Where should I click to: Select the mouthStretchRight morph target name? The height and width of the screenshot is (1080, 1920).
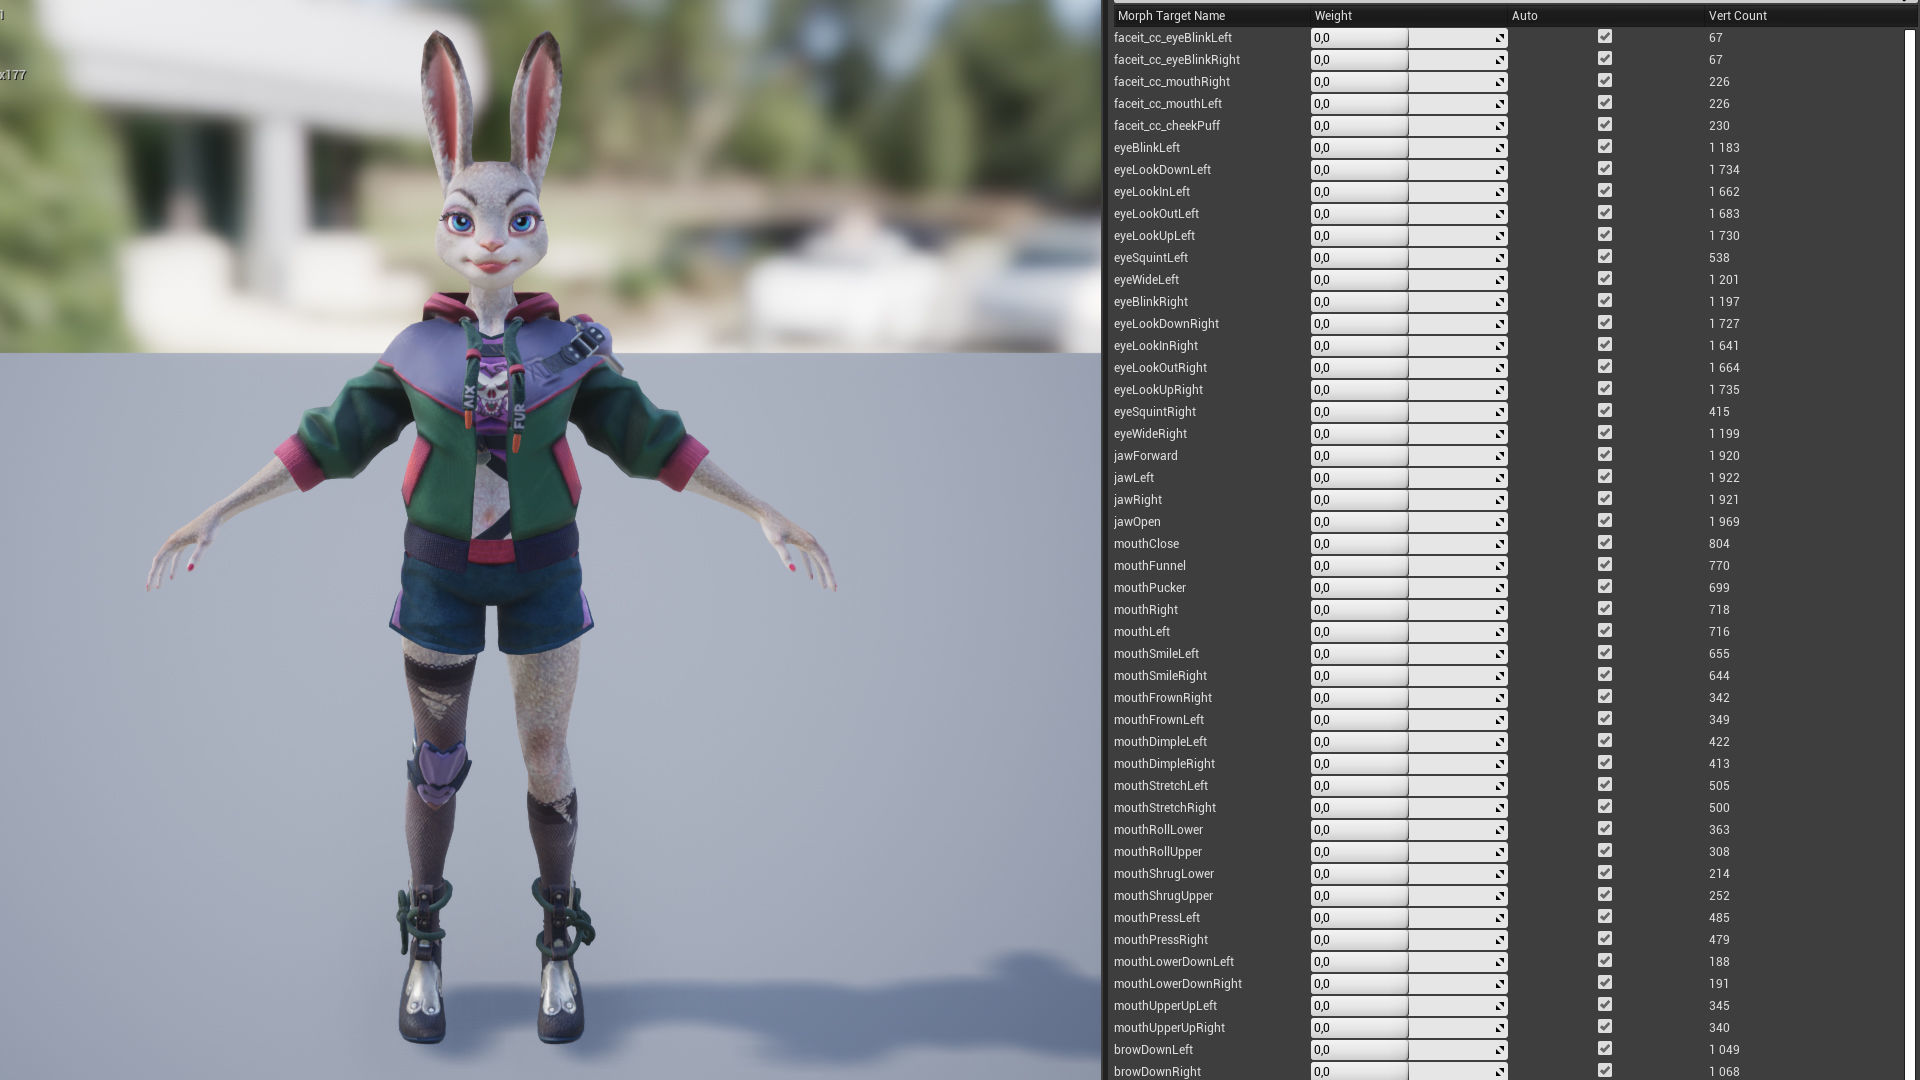1165,808
